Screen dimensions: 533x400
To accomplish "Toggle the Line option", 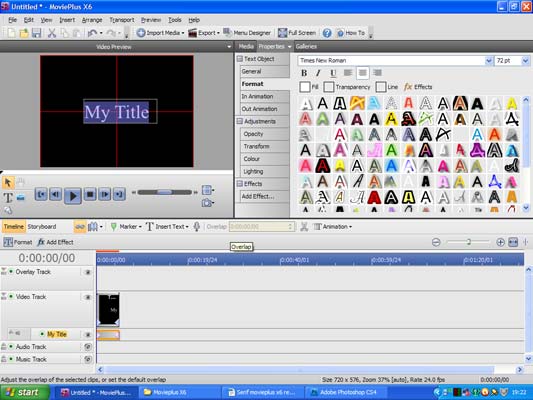I will [x=381, y=87].
